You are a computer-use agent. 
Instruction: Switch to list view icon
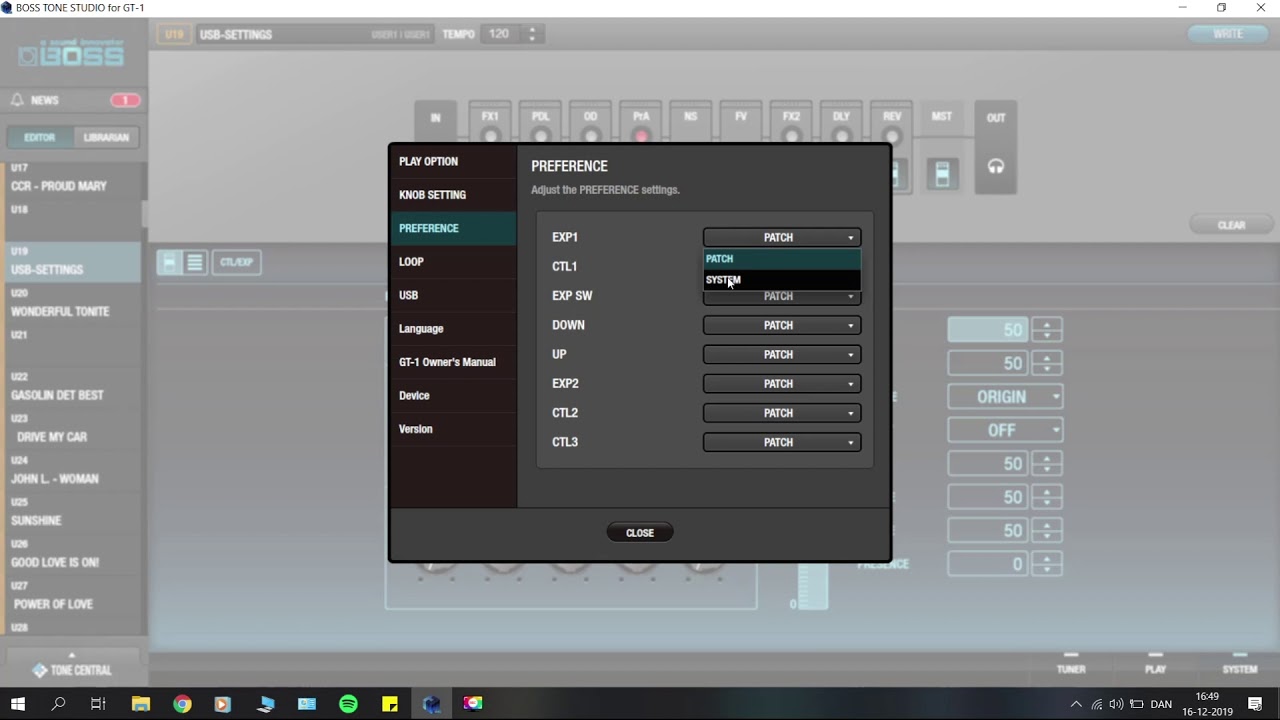point(195,262)
